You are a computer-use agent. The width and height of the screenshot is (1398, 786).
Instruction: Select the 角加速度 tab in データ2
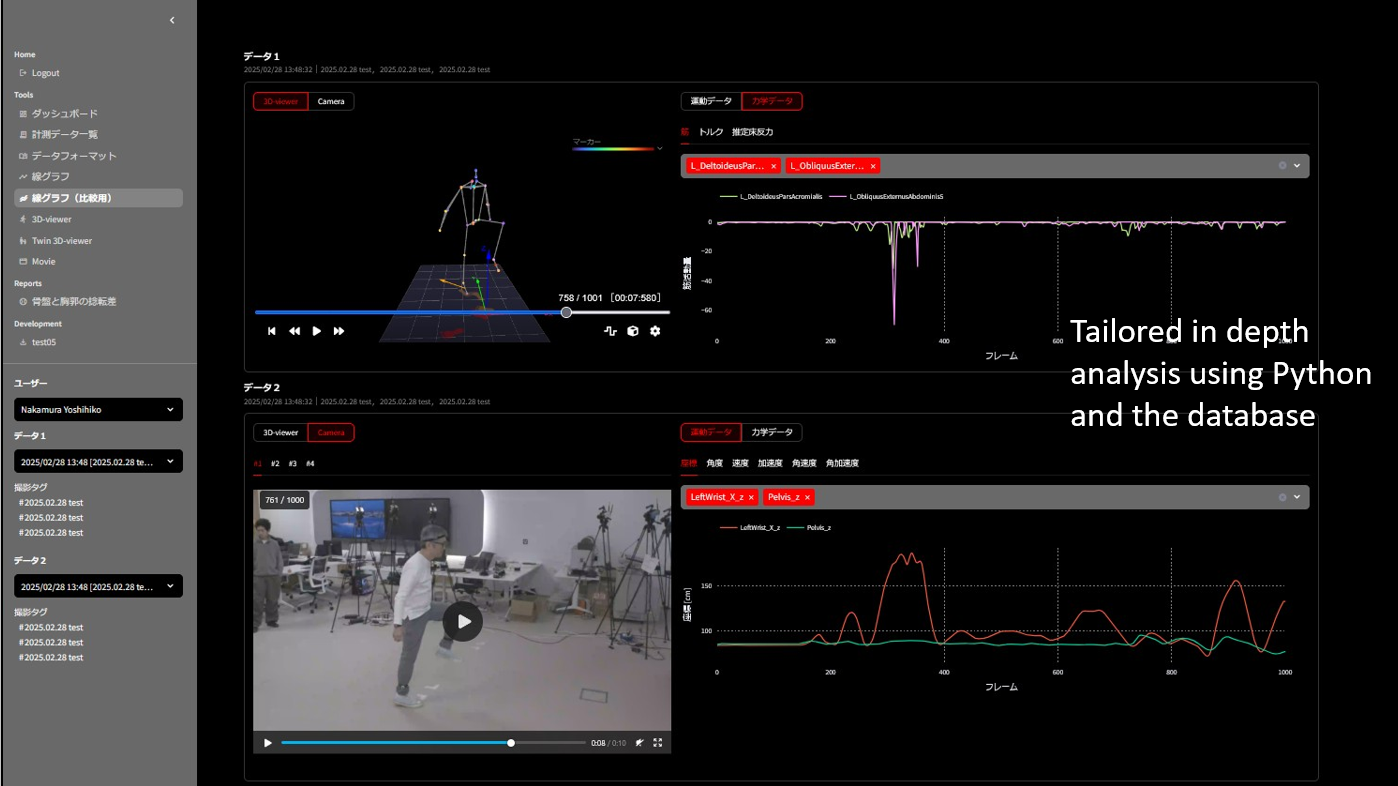pyautogui.click(x=843, y=464)
